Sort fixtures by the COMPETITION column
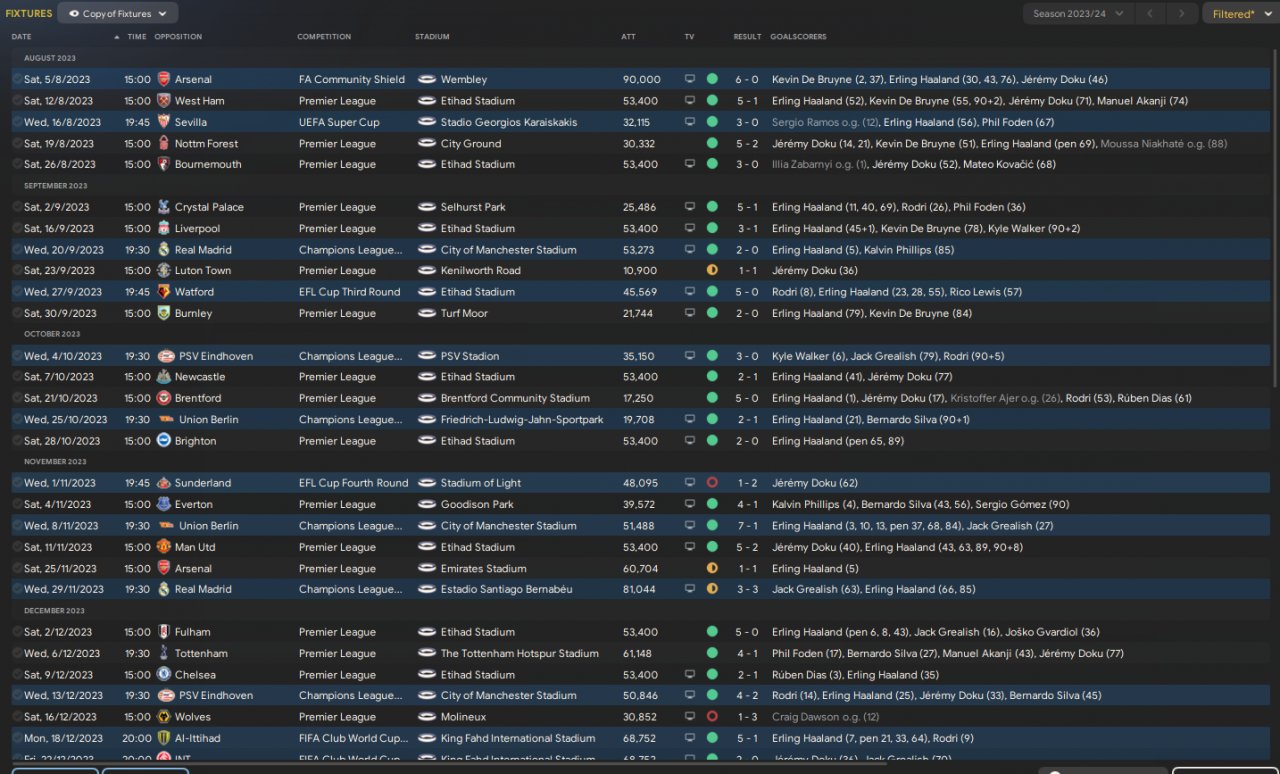 tap(324, 37)
